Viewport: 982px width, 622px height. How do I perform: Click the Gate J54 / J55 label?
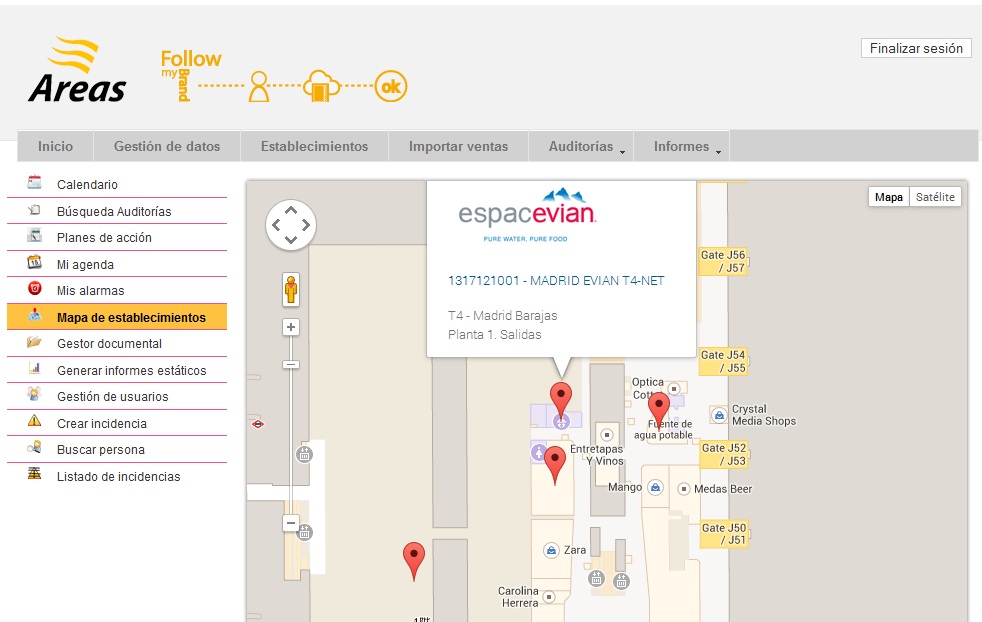coord(723,361)
